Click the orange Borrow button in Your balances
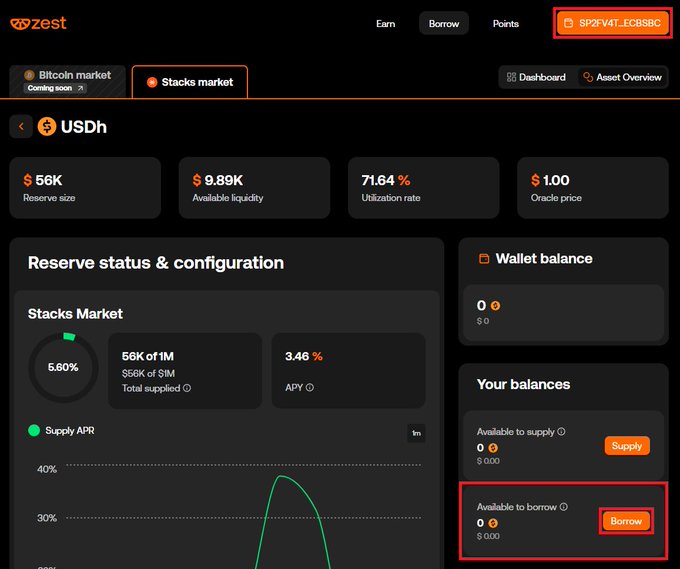This screenshot has height=569, width=680. [626, 521]
